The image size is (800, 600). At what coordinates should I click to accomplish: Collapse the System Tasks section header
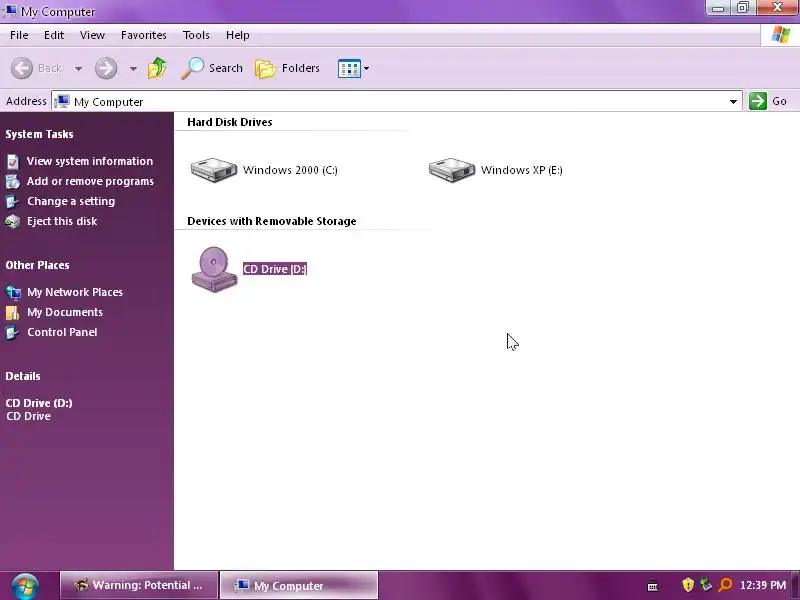click(39, 134)
